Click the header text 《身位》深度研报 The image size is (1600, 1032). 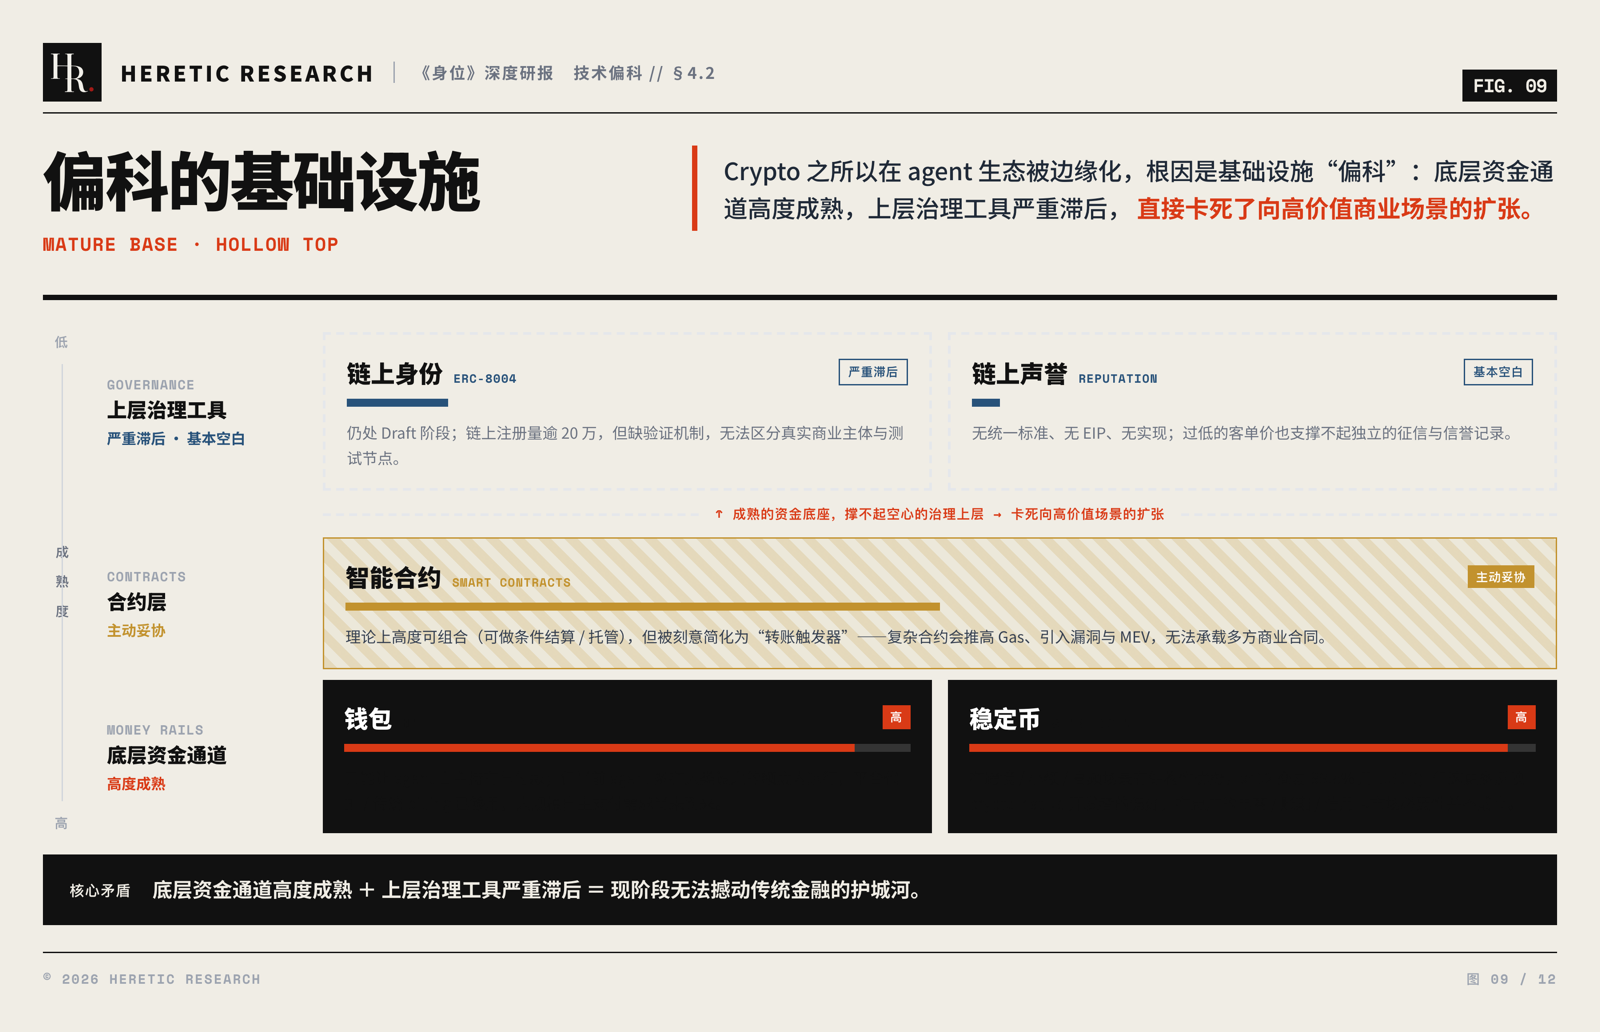click(x=486, y=73)
